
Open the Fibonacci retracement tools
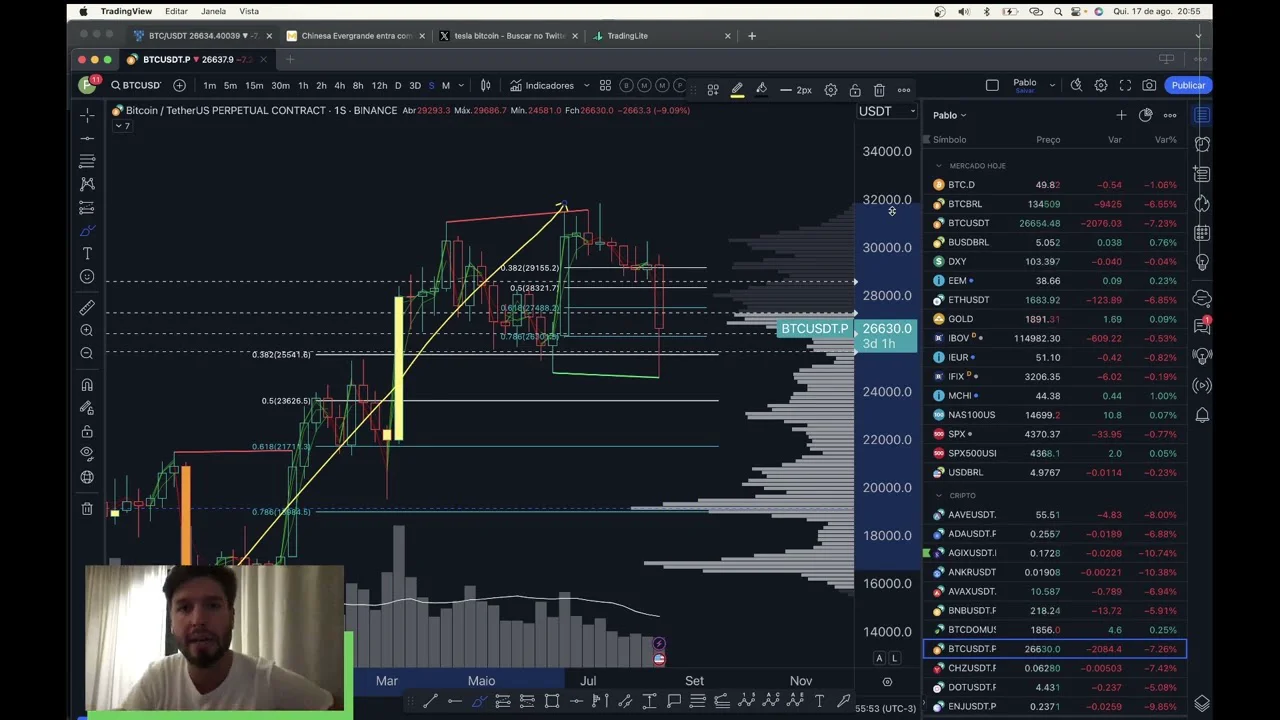(87, 161)
